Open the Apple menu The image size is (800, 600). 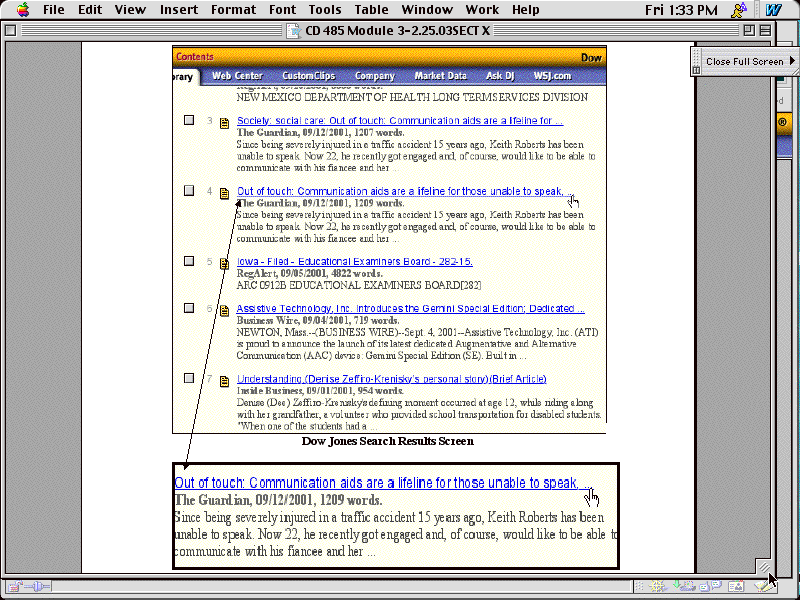23,10
